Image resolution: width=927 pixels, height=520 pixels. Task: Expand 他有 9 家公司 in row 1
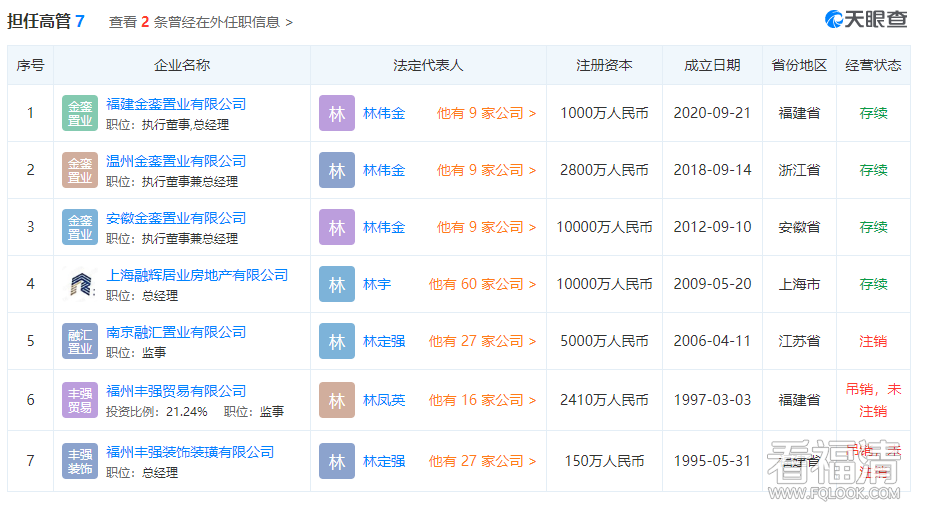click(x=486, y=113)
